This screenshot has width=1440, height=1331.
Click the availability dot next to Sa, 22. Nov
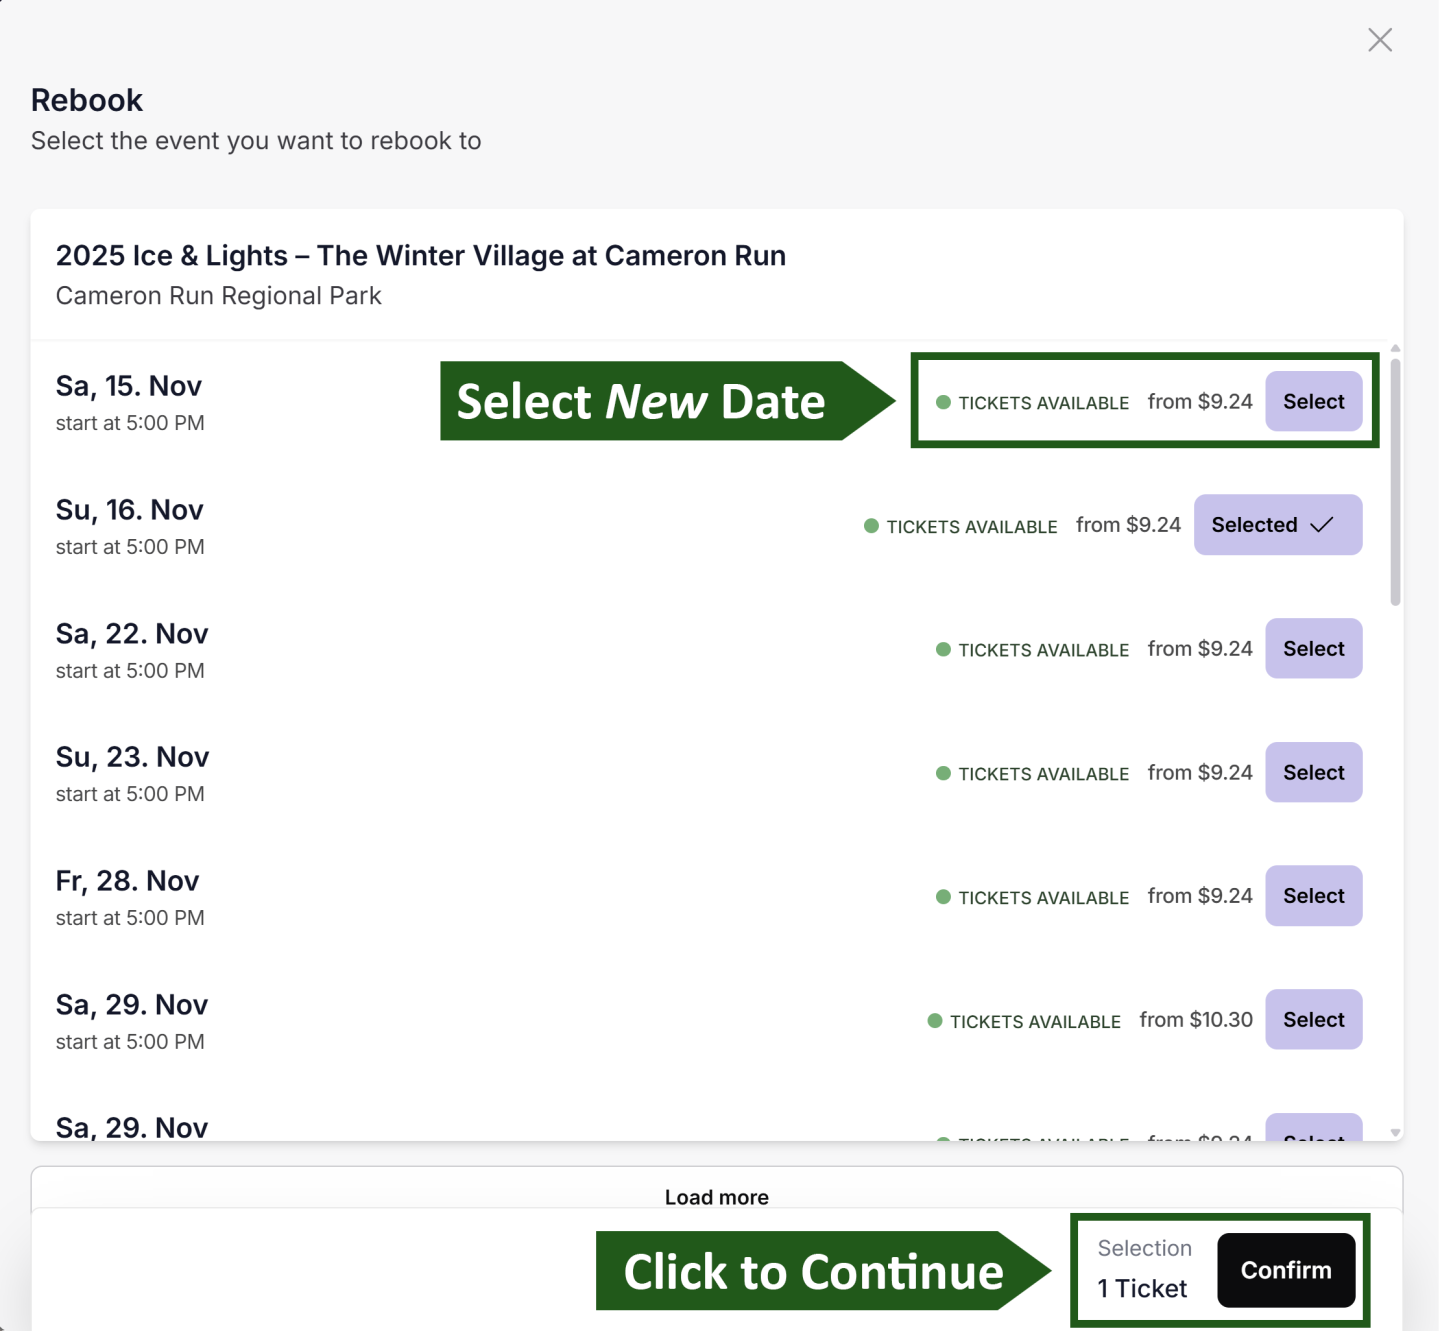[x=942, y=649]
